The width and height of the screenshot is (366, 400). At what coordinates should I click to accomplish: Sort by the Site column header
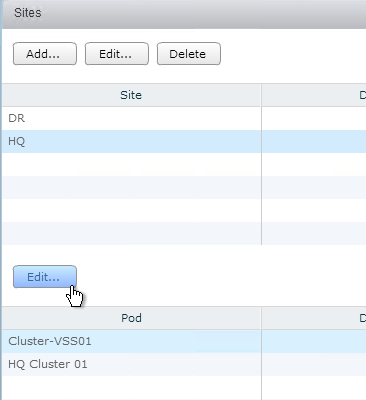tap(131, 95)
